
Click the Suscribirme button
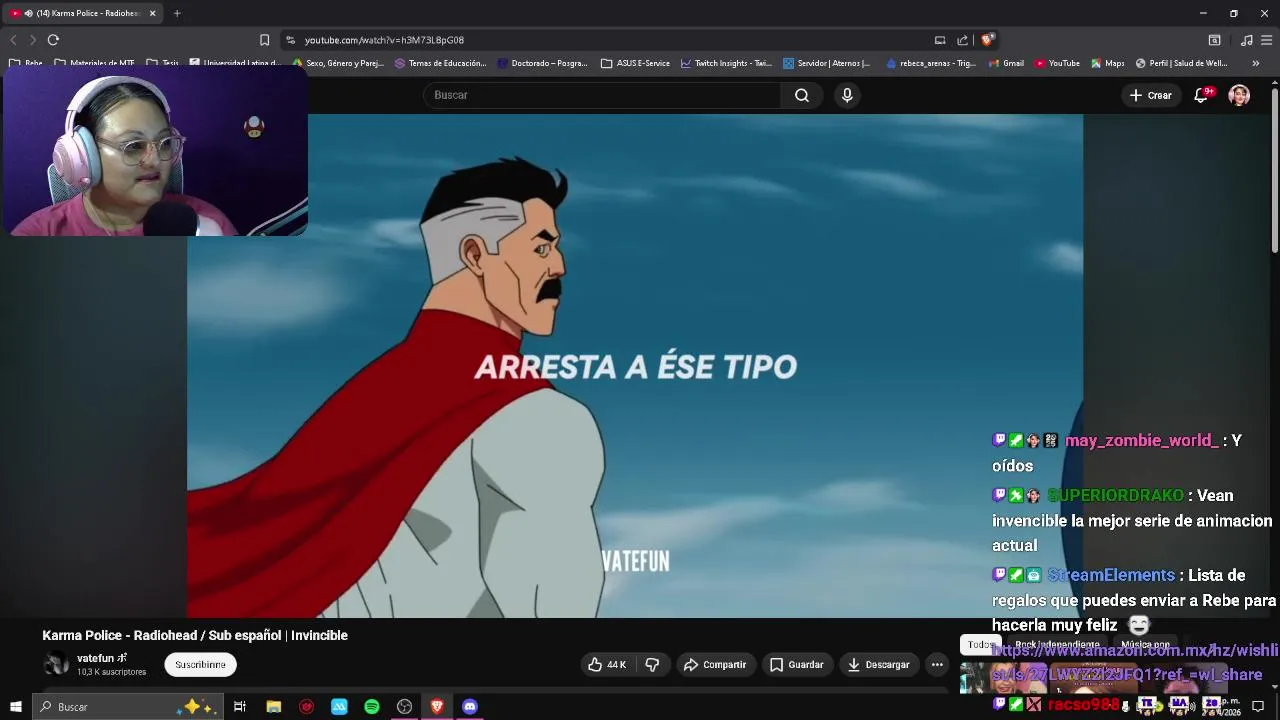pyautogui.click(x=200, y=664)
